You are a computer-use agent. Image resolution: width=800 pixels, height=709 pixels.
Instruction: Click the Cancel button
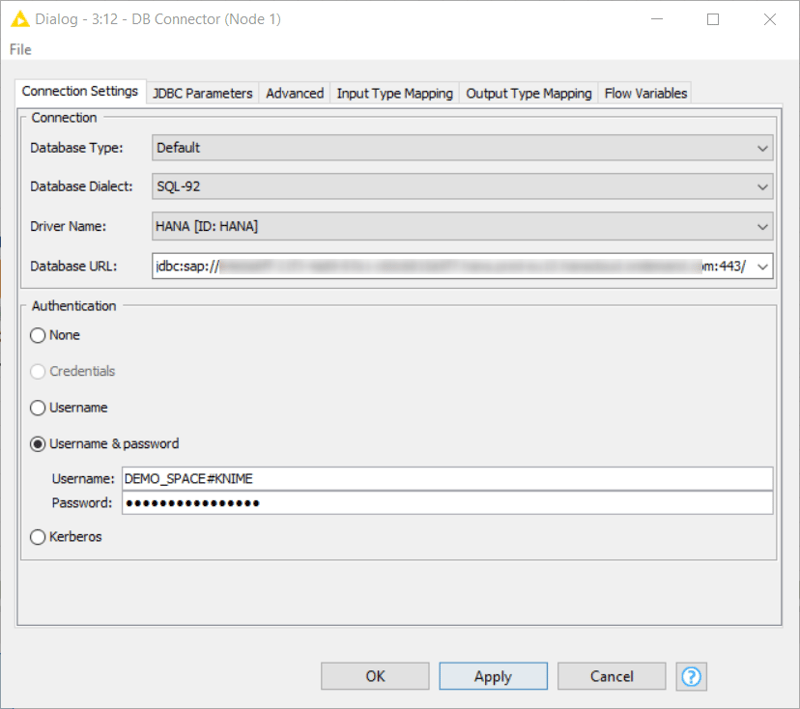(612, 676)
